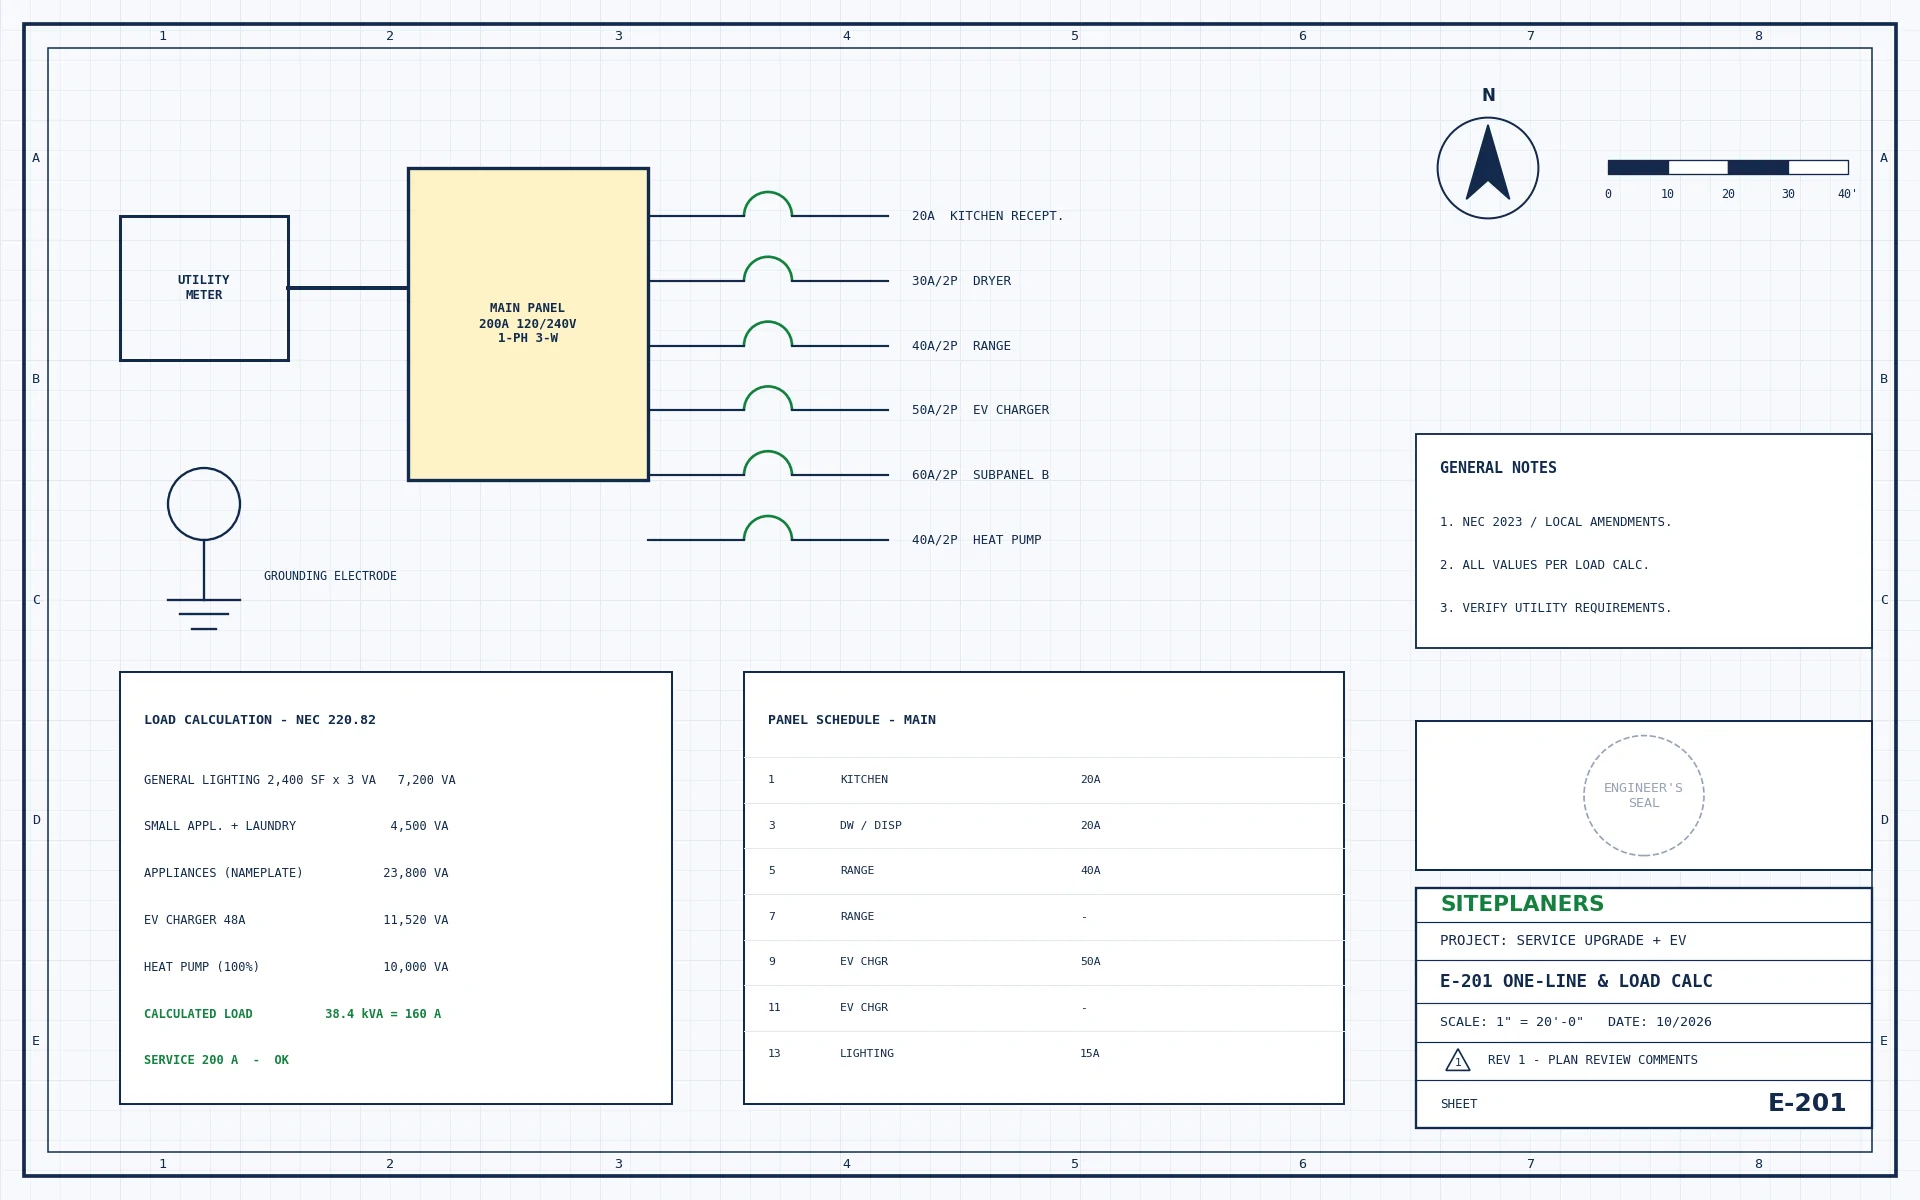
Task: Click the Calculated Load 38.4 kVA line
Action: tap(292, 1014)
